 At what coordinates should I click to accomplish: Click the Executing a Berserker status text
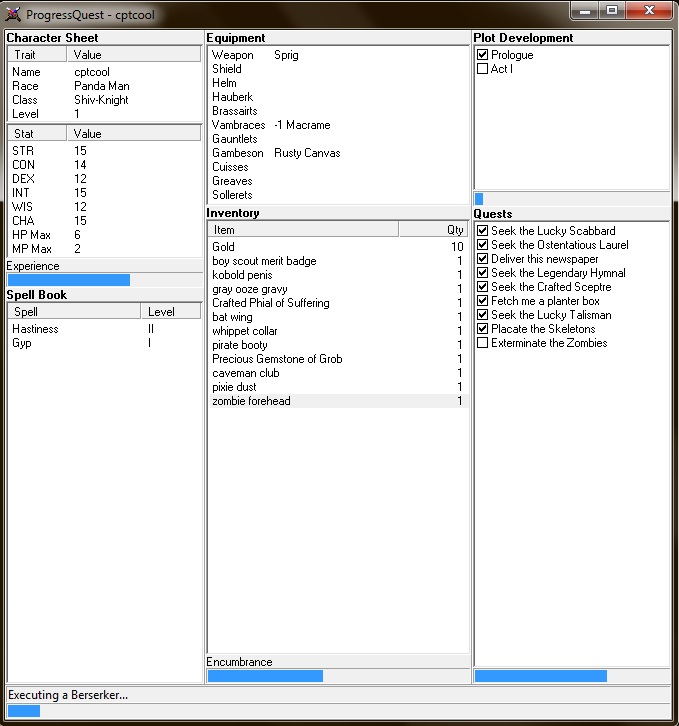pyautogui.click(x=68, y=695)
